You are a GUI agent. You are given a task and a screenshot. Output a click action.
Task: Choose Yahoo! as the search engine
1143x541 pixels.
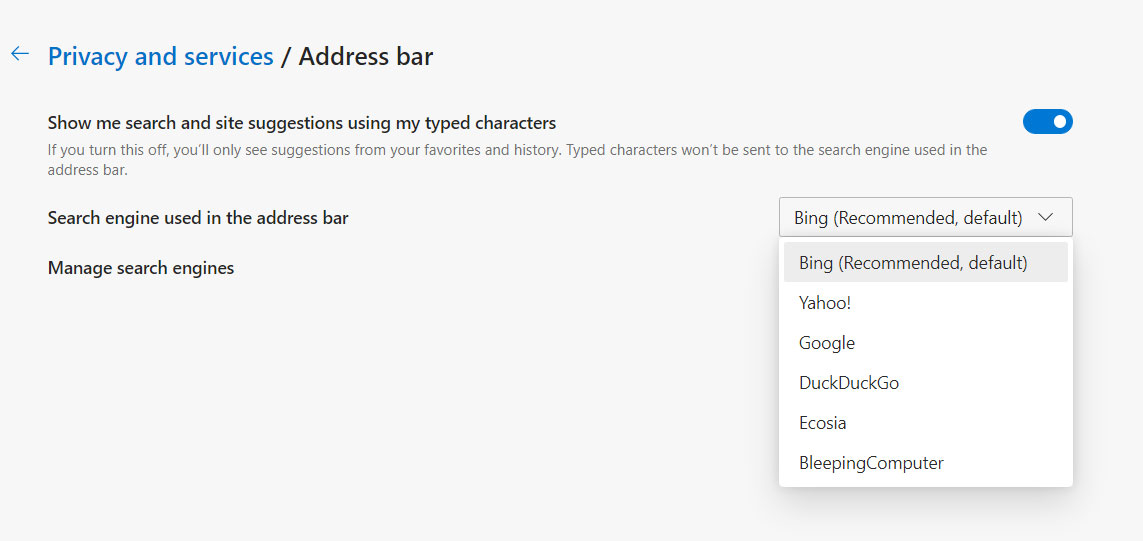[x=926, y=303]
